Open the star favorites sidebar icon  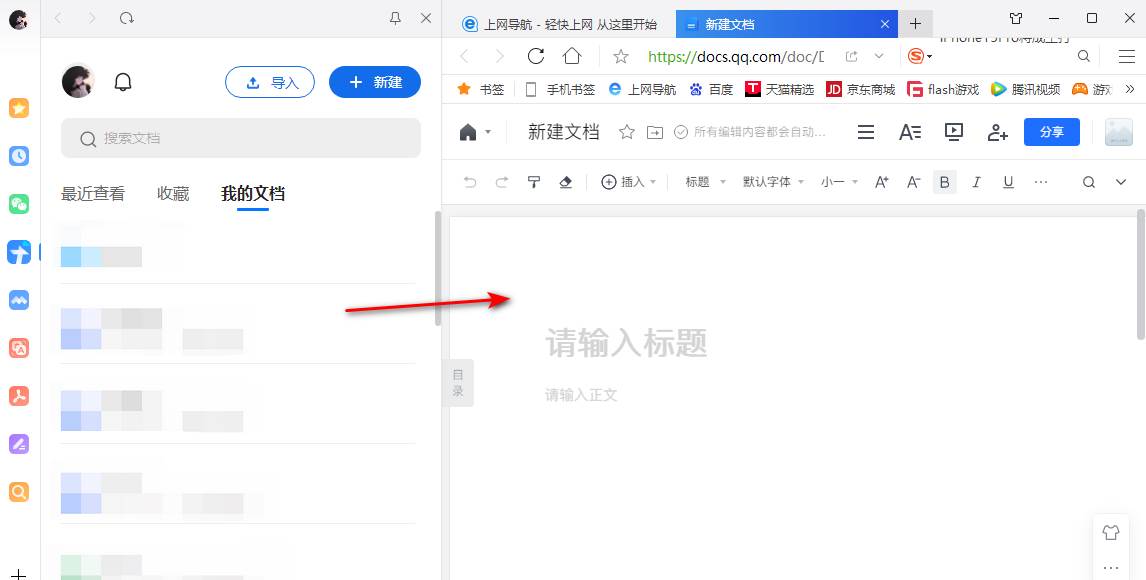19,109
